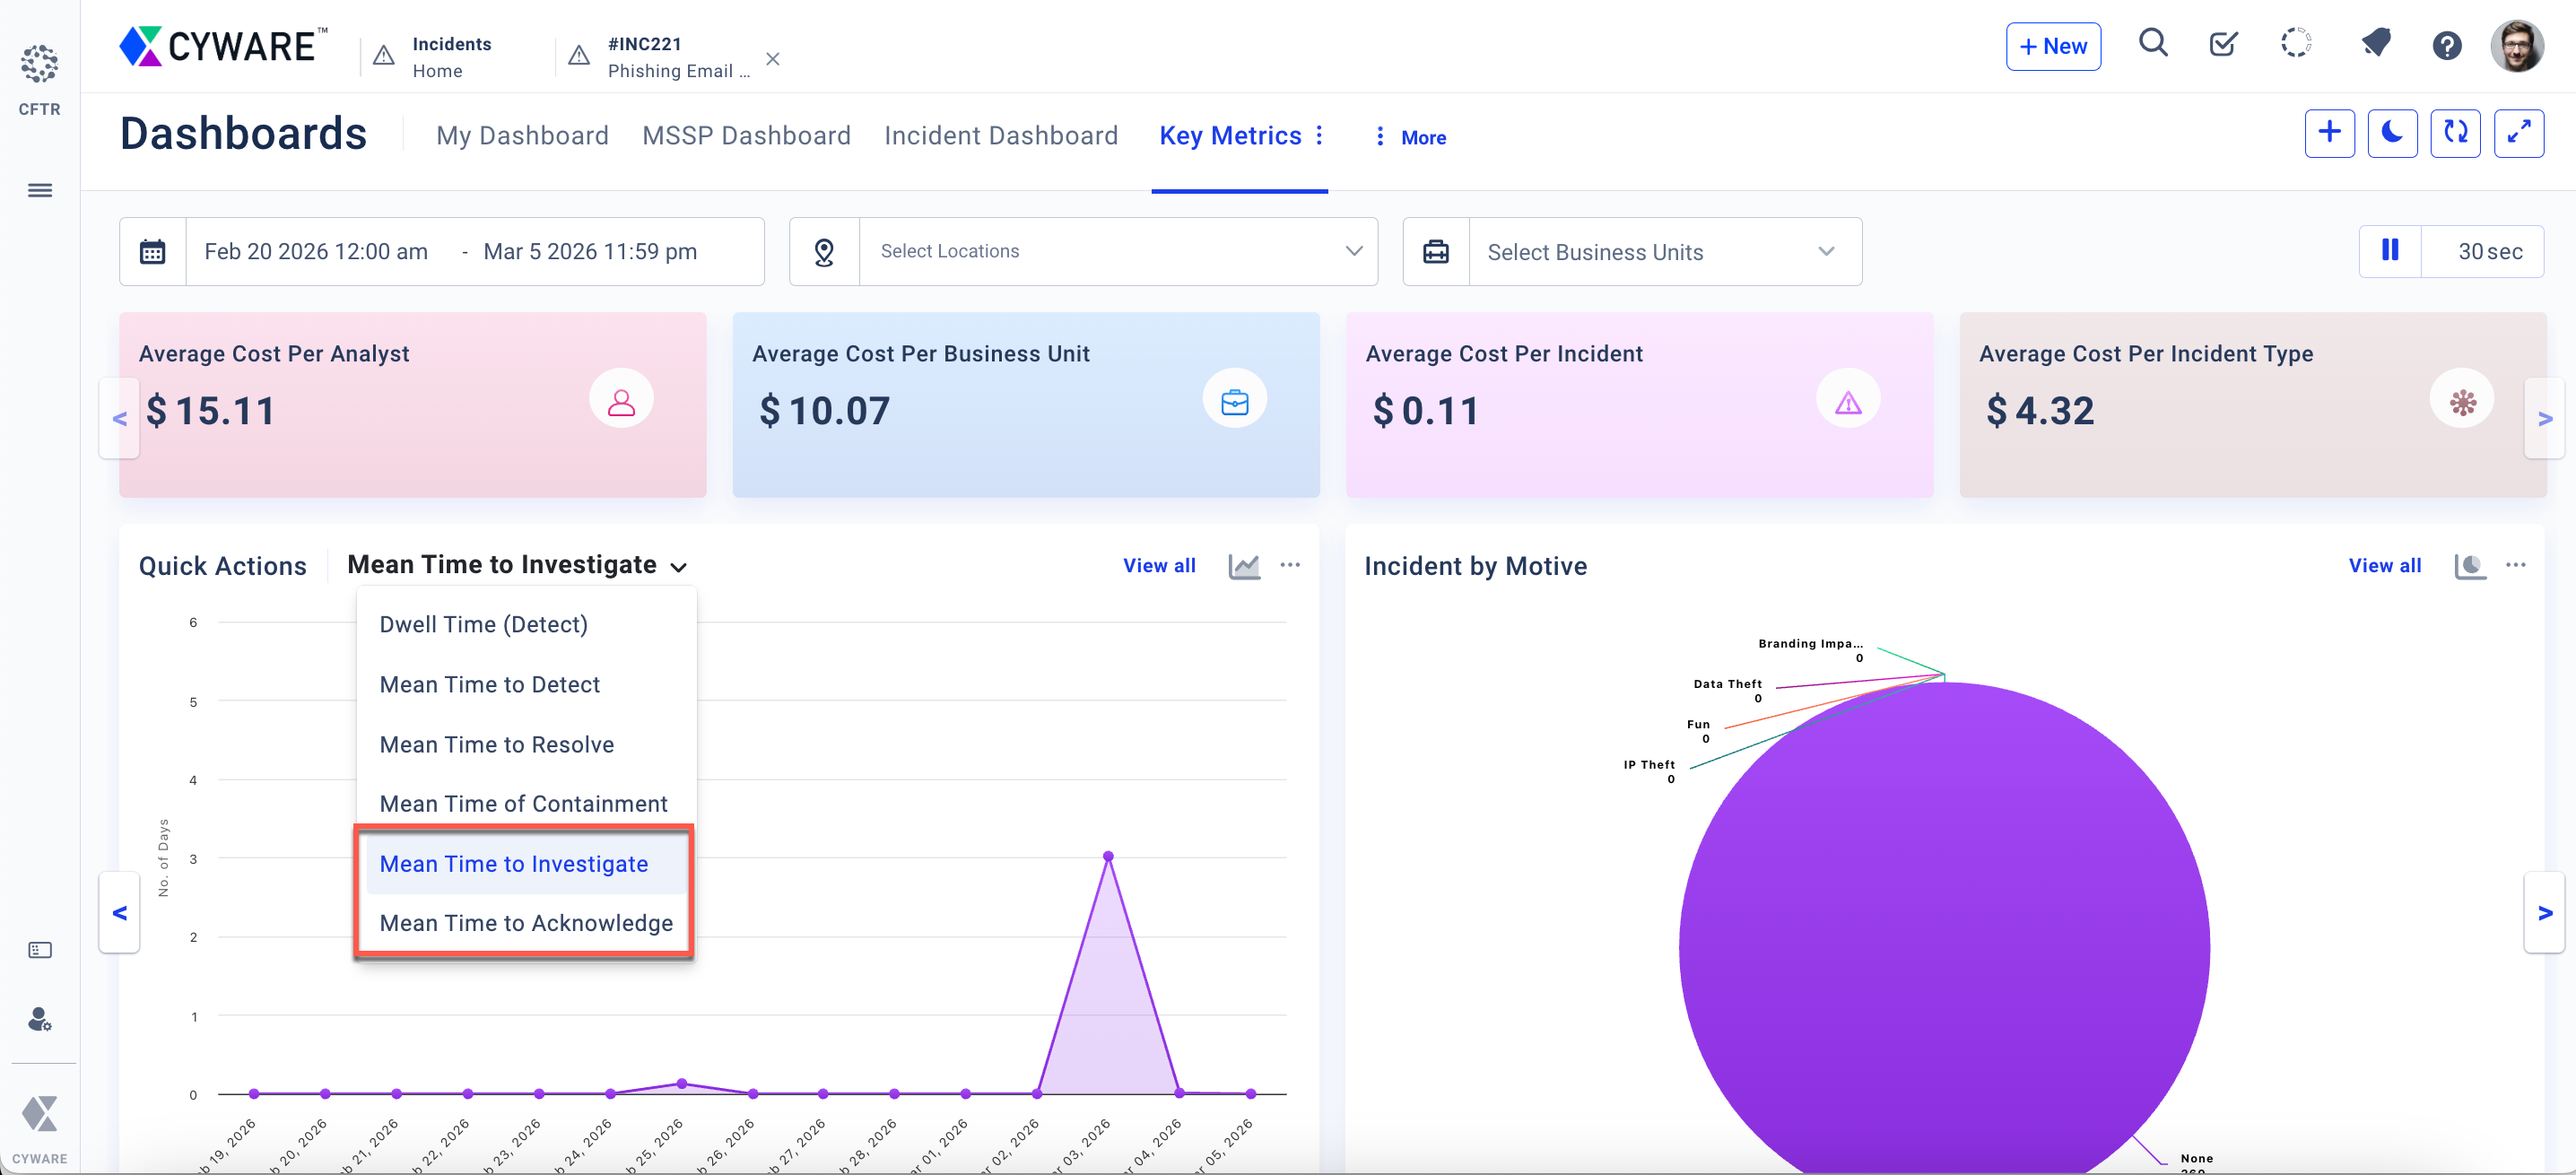
Task: Select Mean Time to Resolve option
Action: click(496, 744)
